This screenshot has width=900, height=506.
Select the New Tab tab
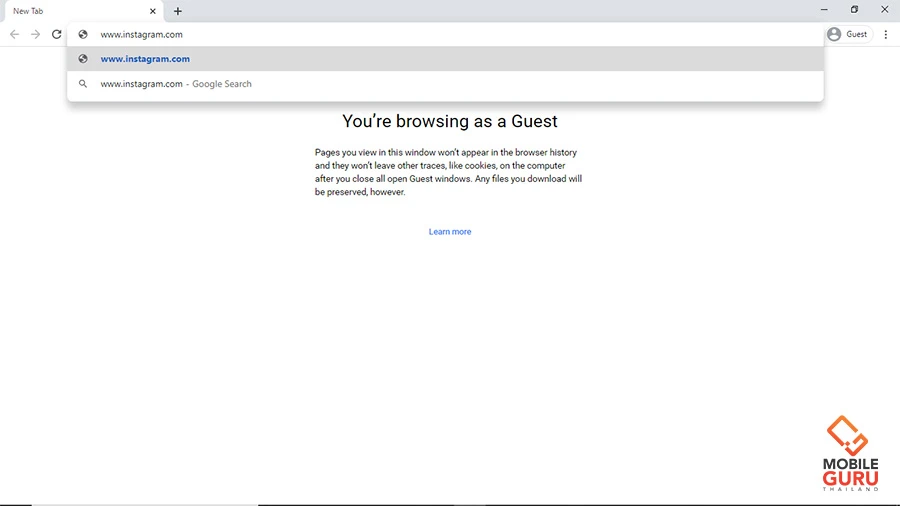pos(70,11)
